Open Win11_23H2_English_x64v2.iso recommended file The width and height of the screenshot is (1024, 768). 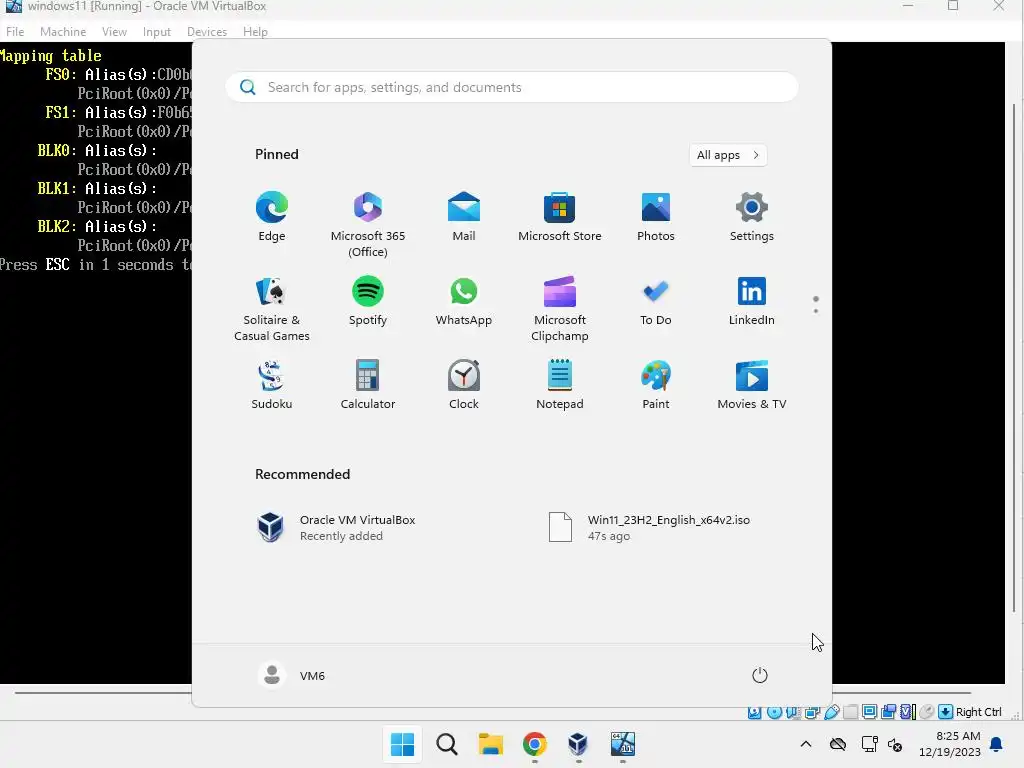click(x=649, y=528)
